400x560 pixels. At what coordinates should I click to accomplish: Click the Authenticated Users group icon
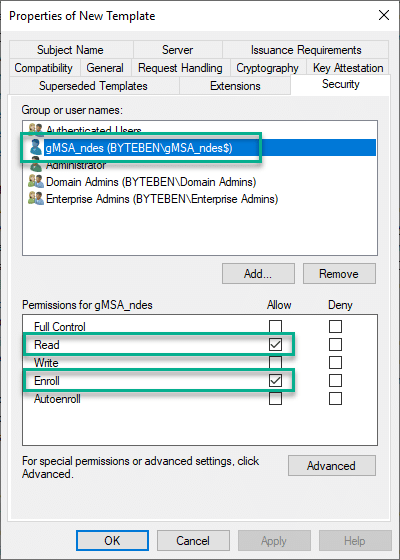point(36,130)
